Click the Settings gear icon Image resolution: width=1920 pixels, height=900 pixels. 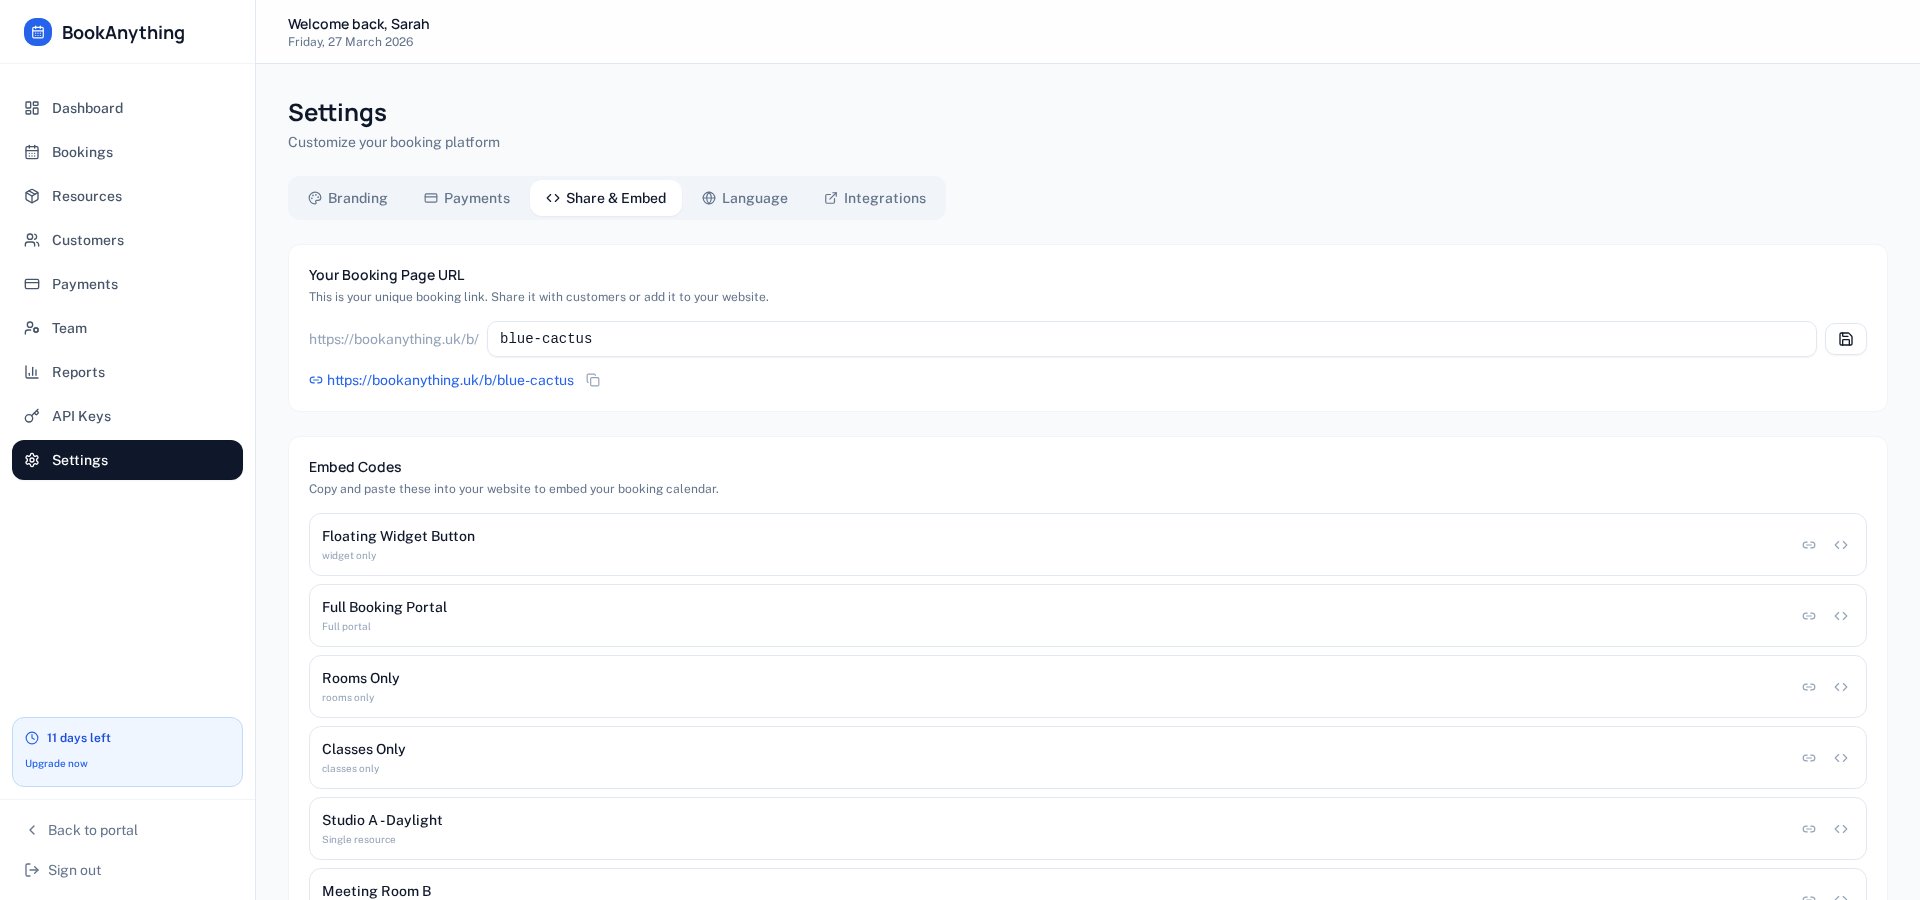(32, 460)
